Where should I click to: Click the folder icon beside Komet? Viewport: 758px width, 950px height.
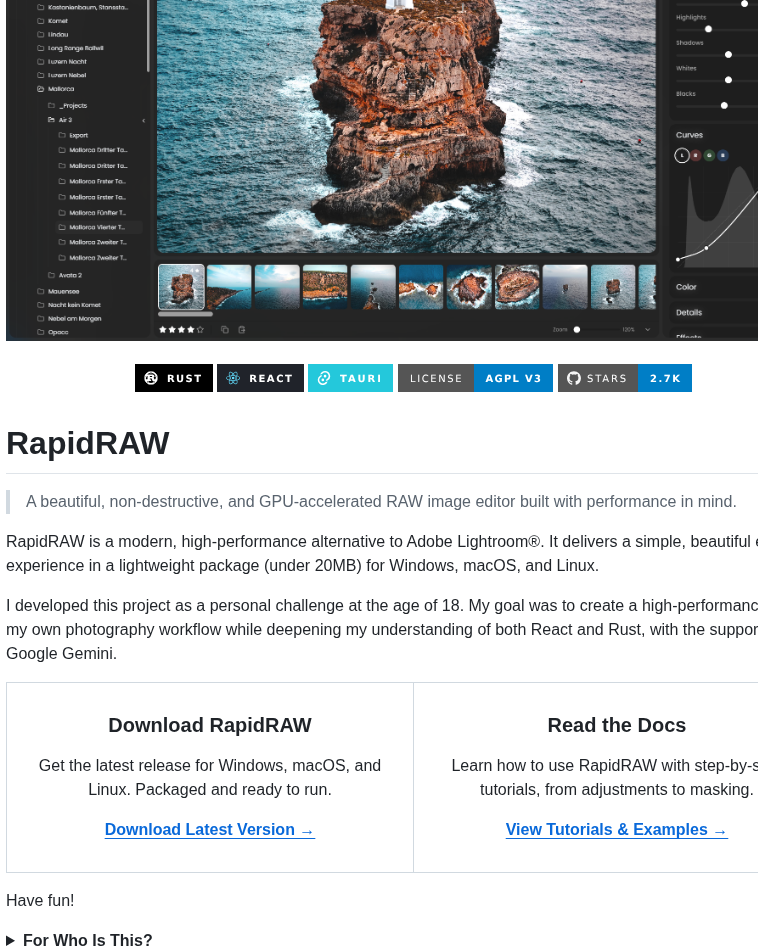[x=41, y=21]
